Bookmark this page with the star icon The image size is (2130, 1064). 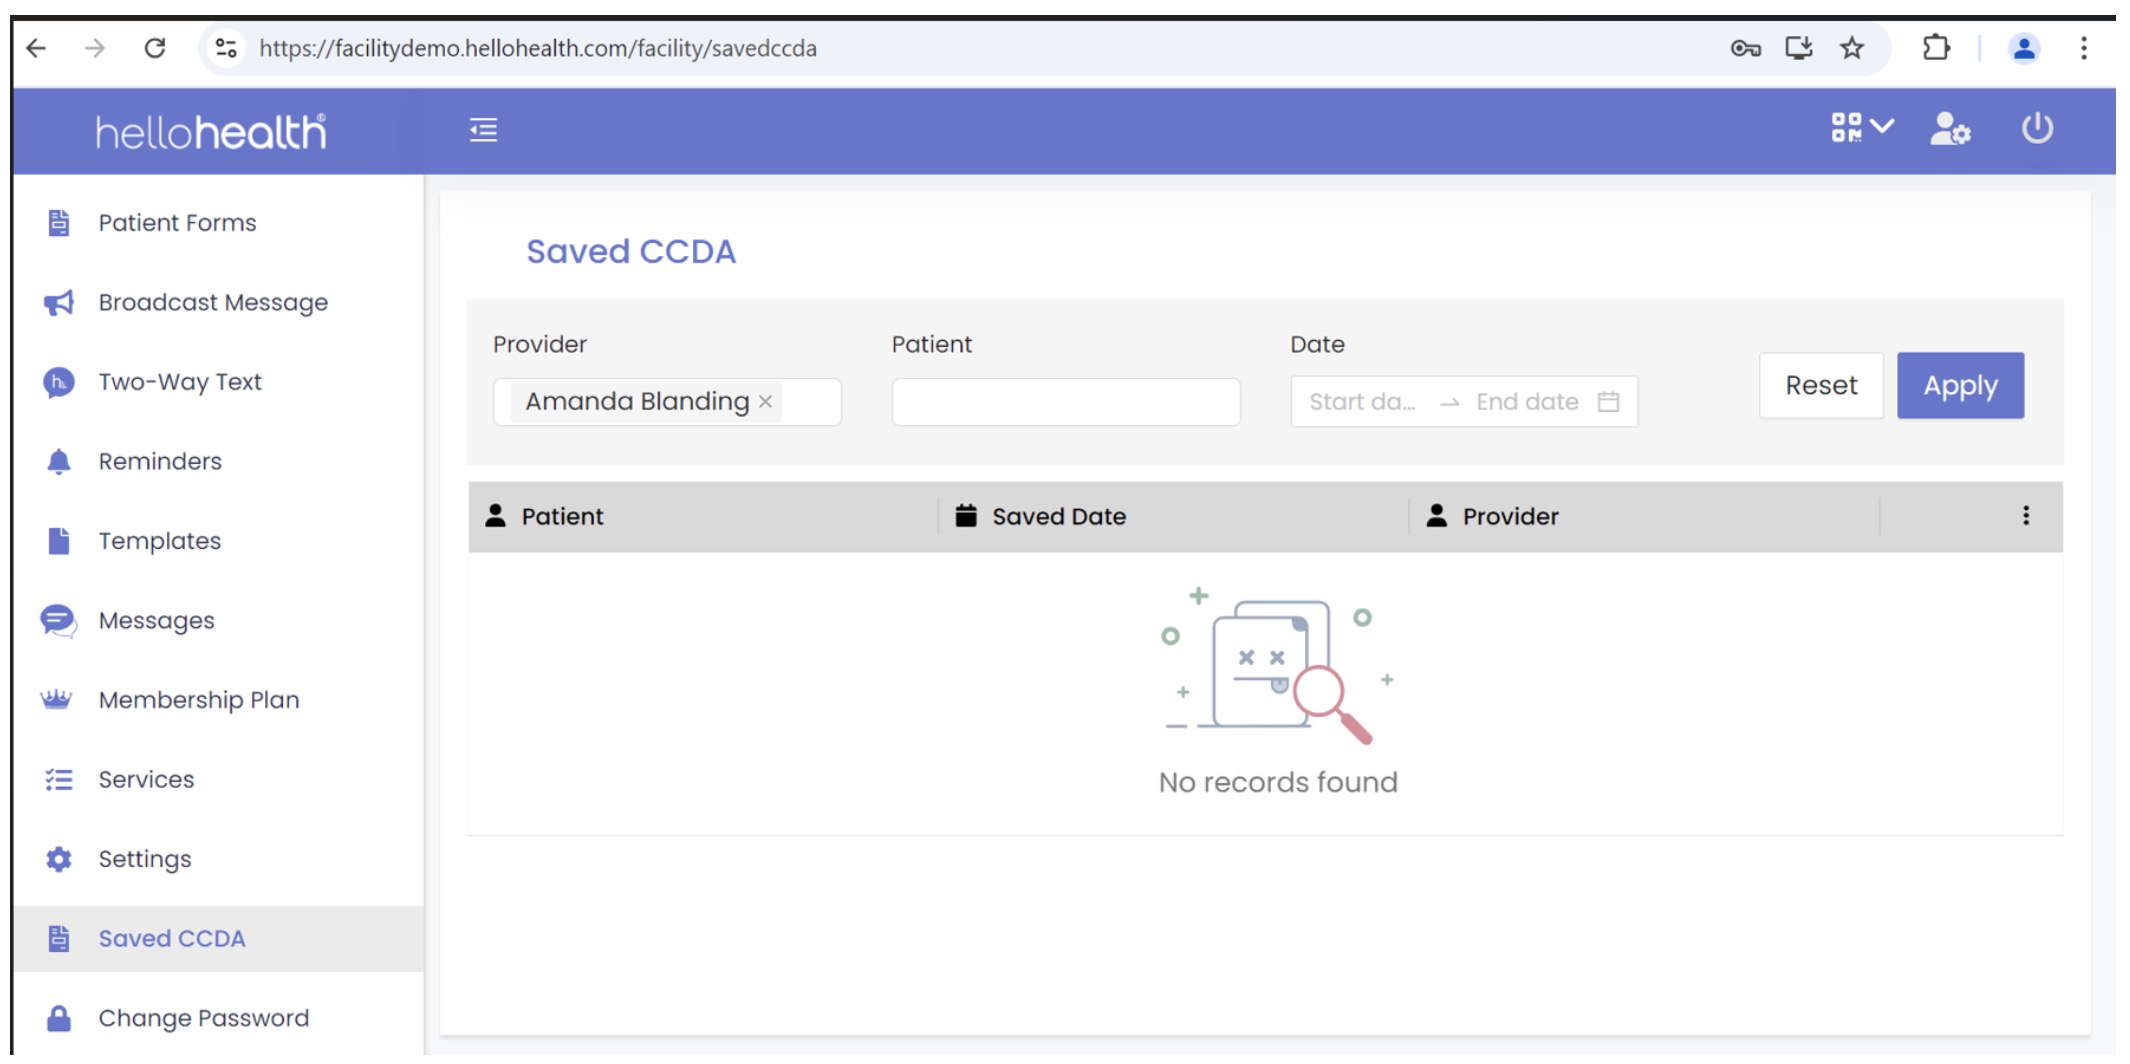(1851, 48)
